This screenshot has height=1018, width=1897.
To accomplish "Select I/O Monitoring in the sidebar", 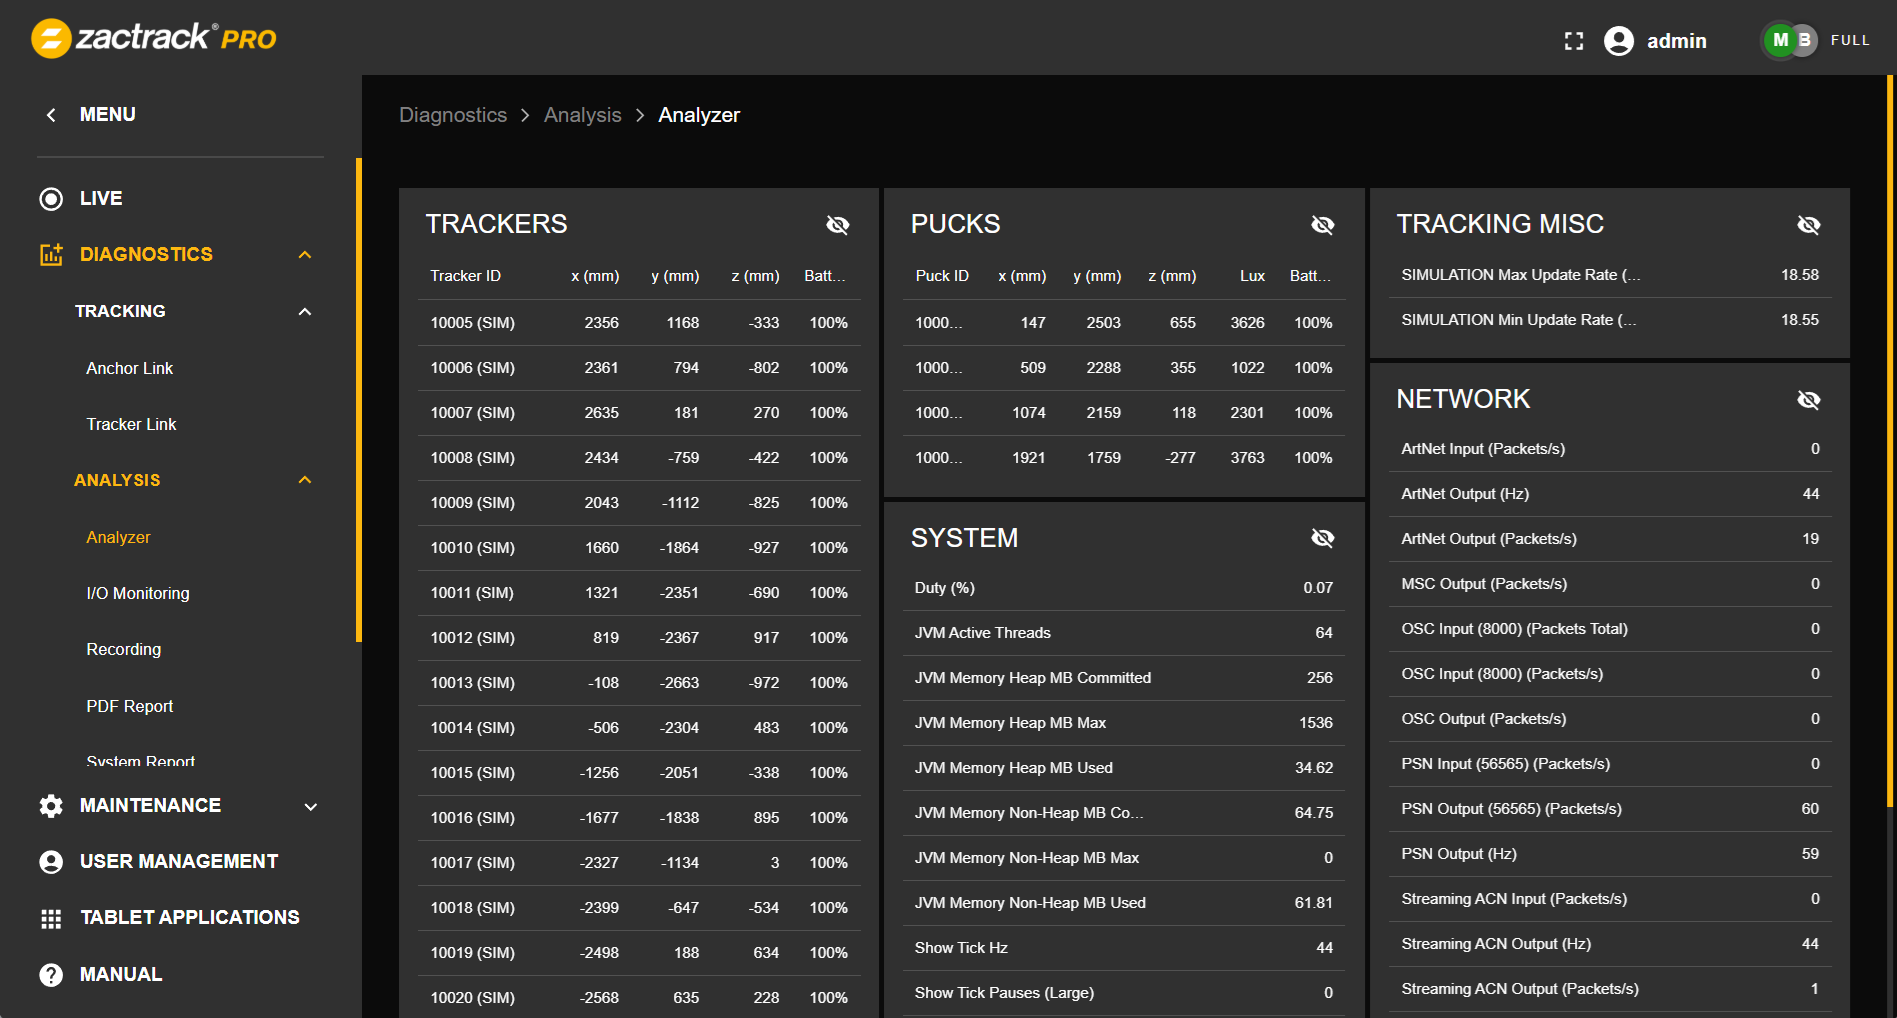I will [138, 592].
